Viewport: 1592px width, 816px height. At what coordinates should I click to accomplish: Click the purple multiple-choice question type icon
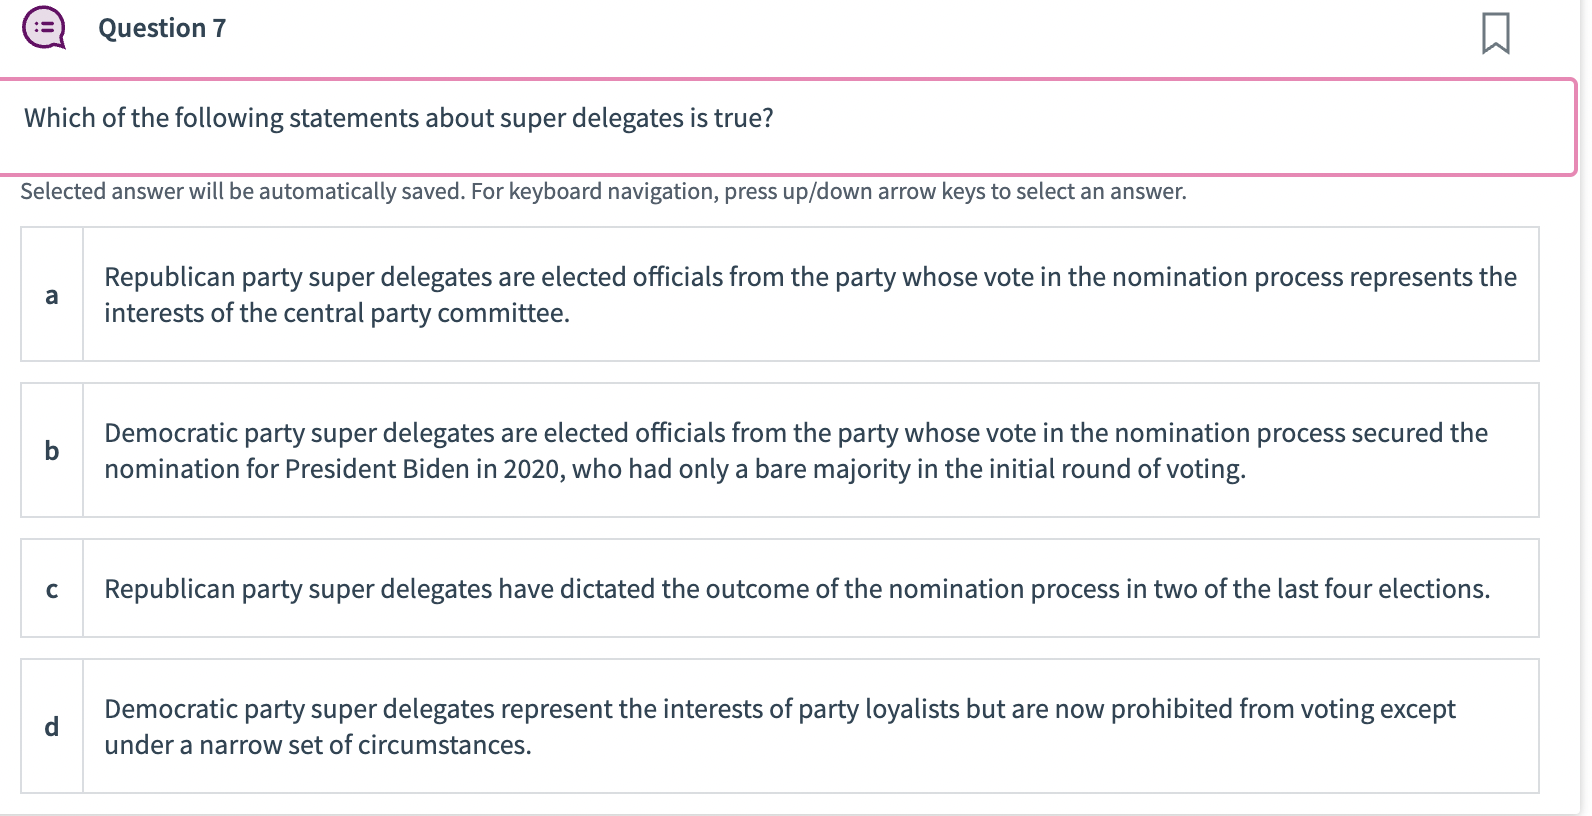pos(44,28)
